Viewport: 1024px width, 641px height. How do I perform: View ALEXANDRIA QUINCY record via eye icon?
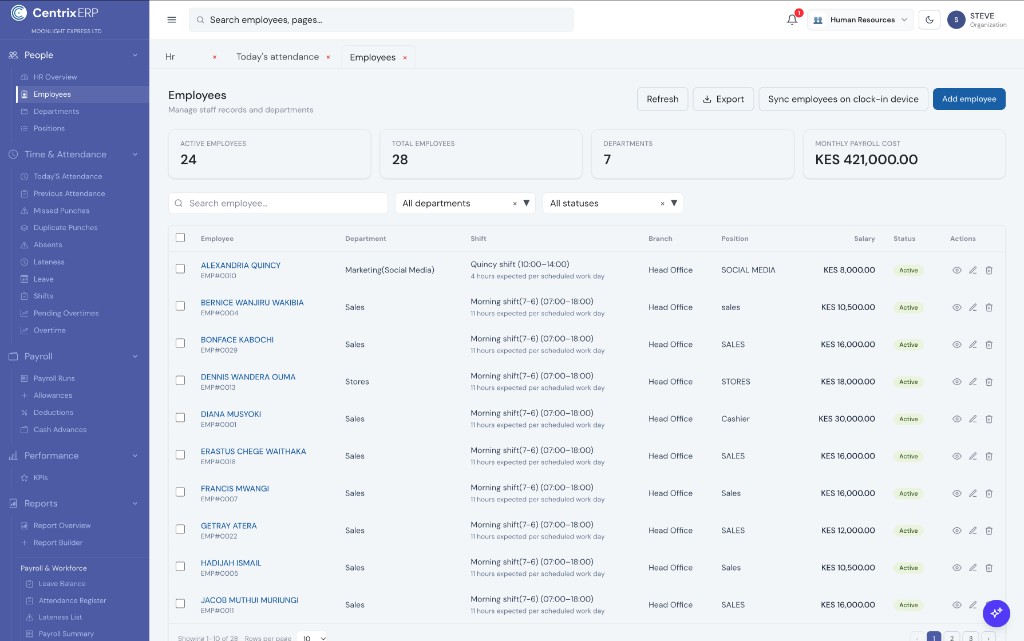pyautogui.click(x=957, y=270)
